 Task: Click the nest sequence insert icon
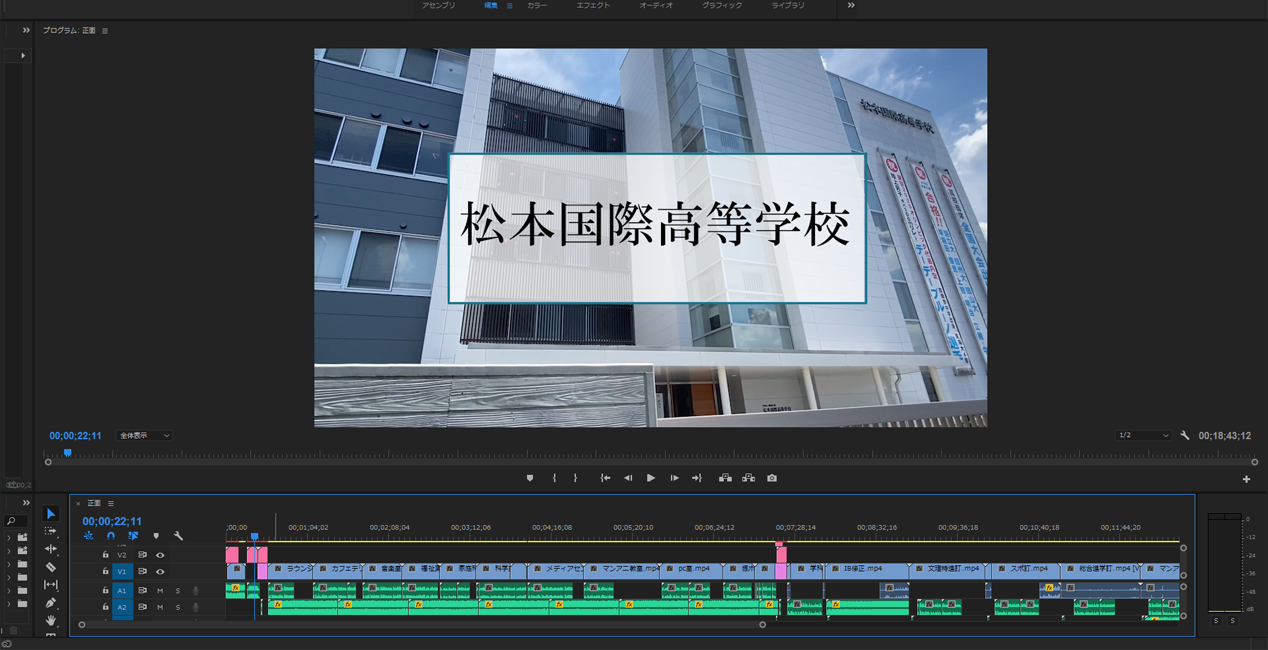click(x=88, y=536)
